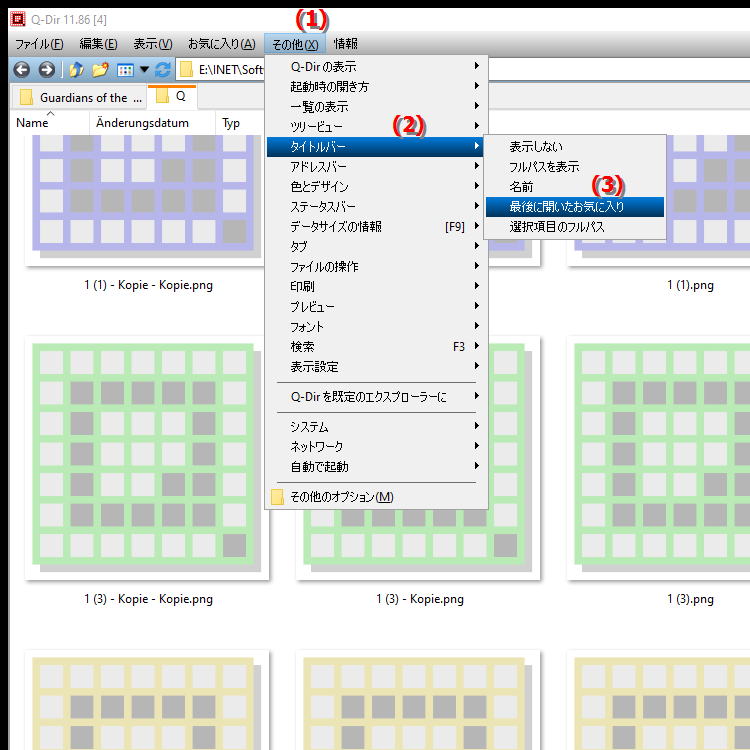Click file name 1 (1).png label
This screenshot has height=750, width=750.
690,286
